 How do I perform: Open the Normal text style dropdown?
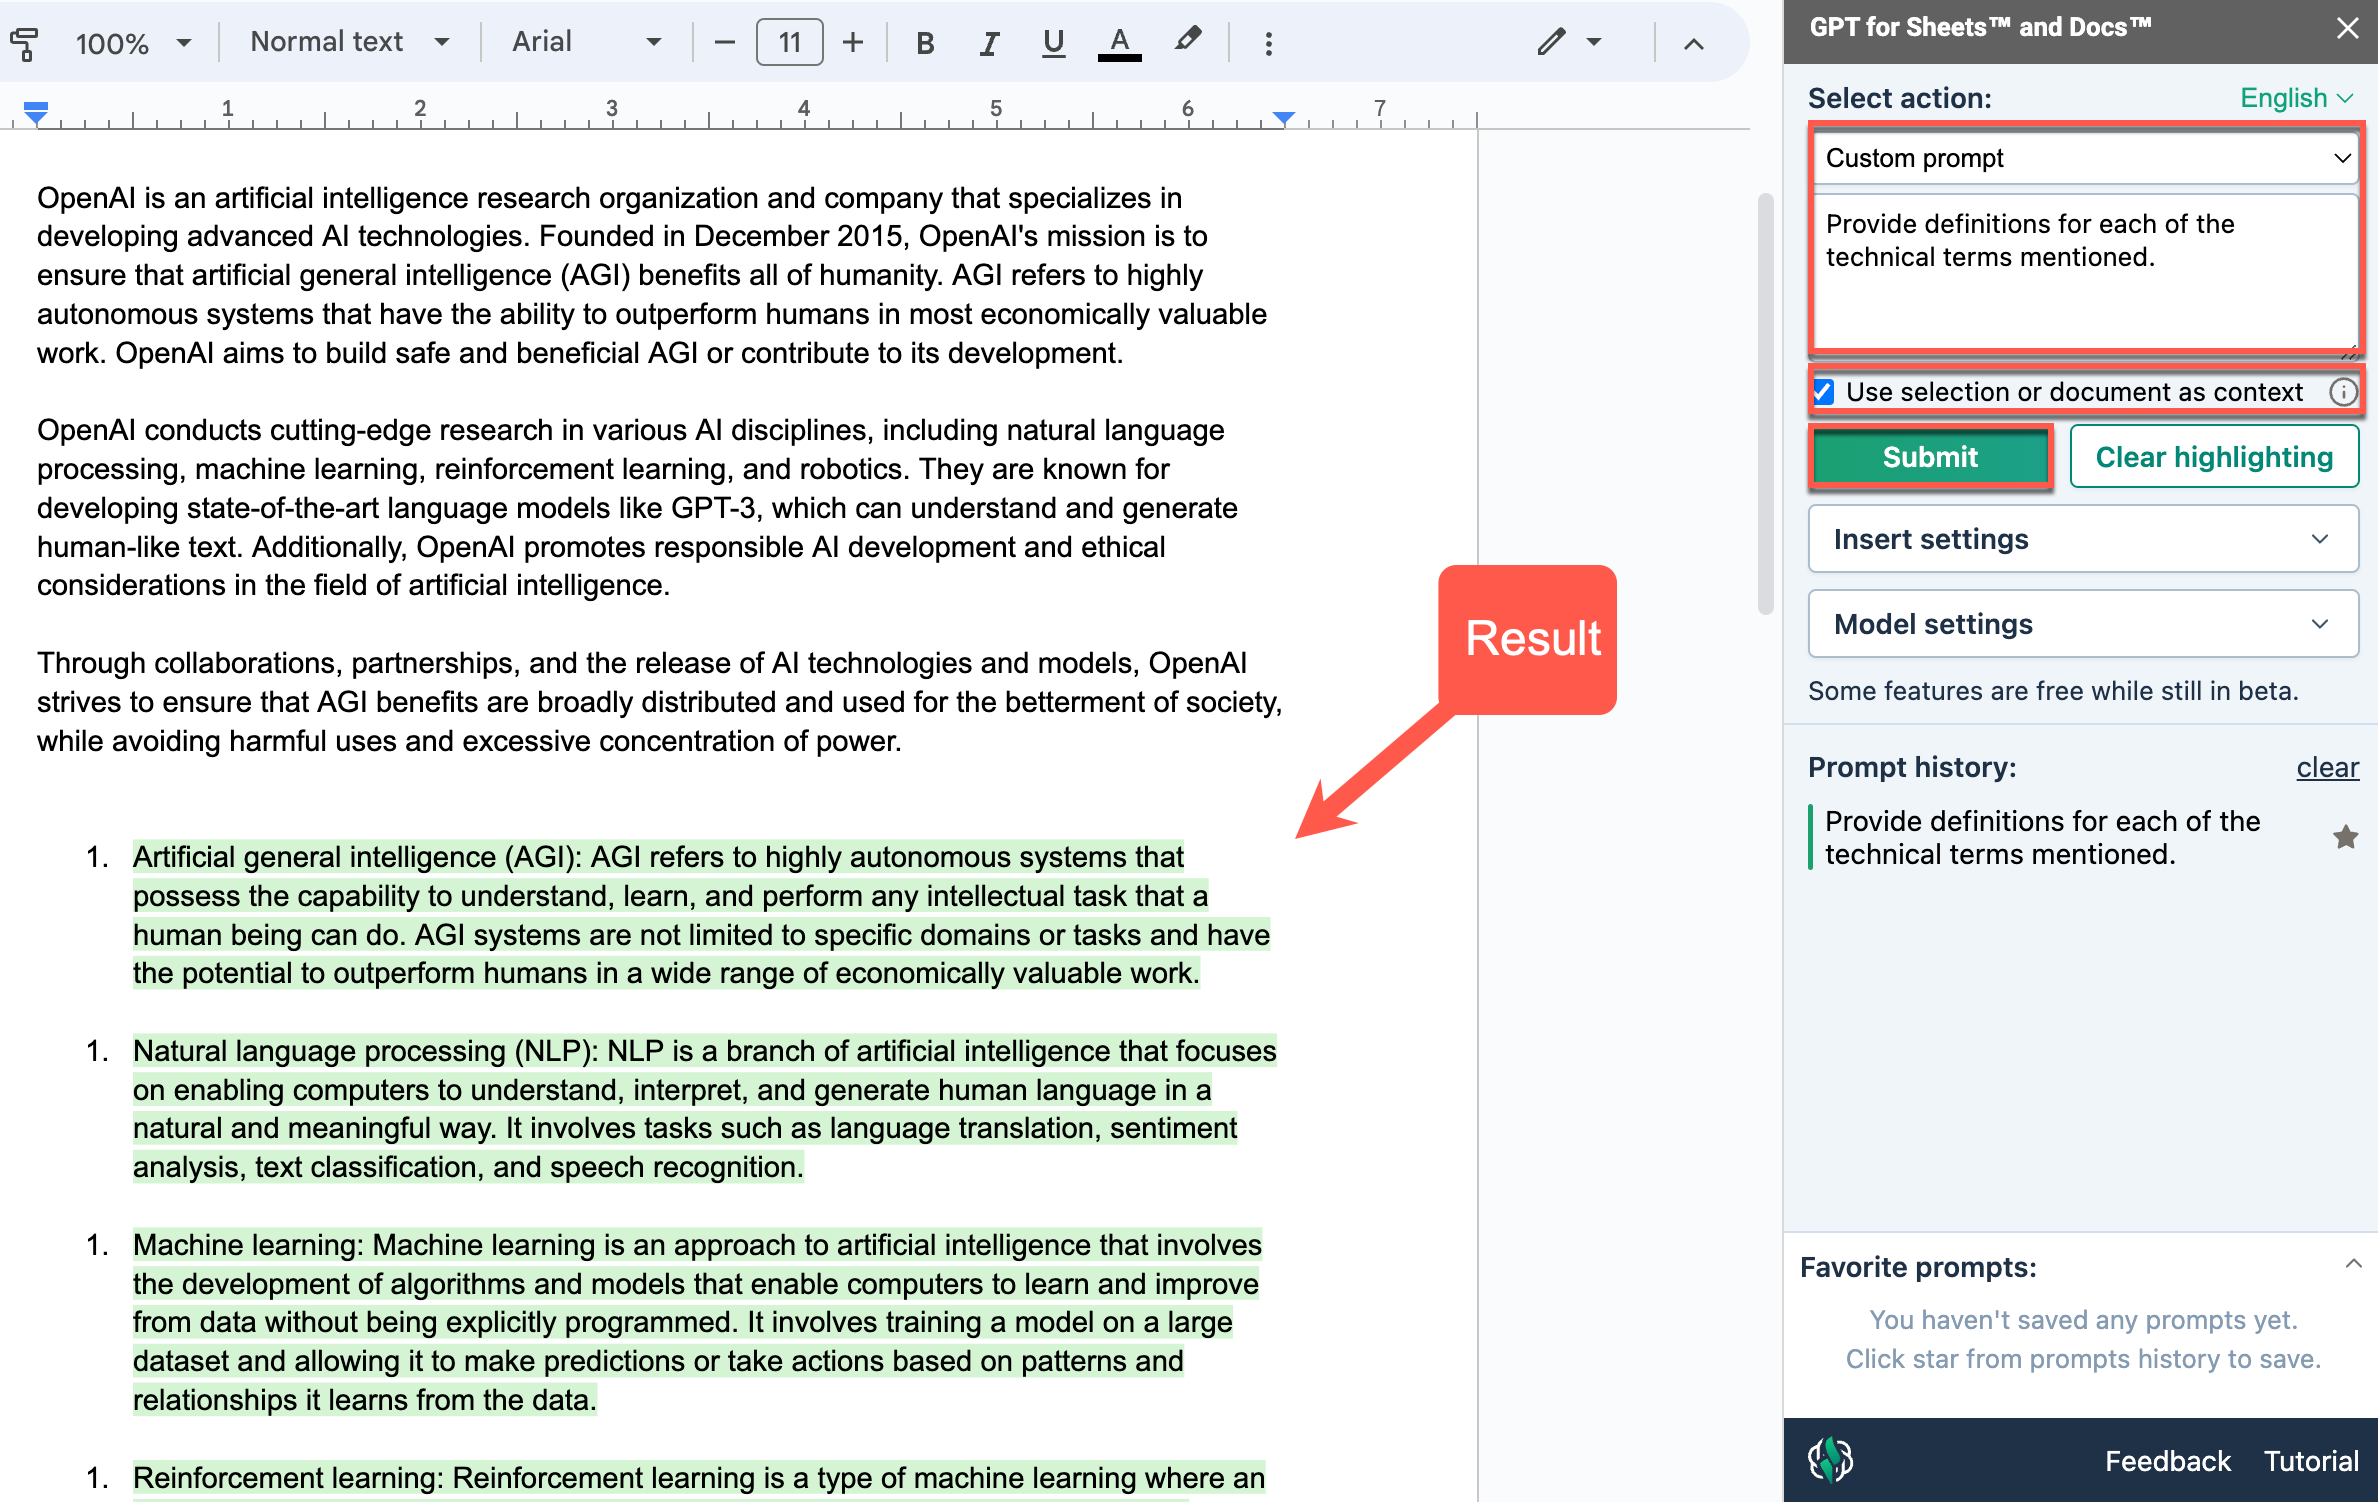(x=349, y=42)
